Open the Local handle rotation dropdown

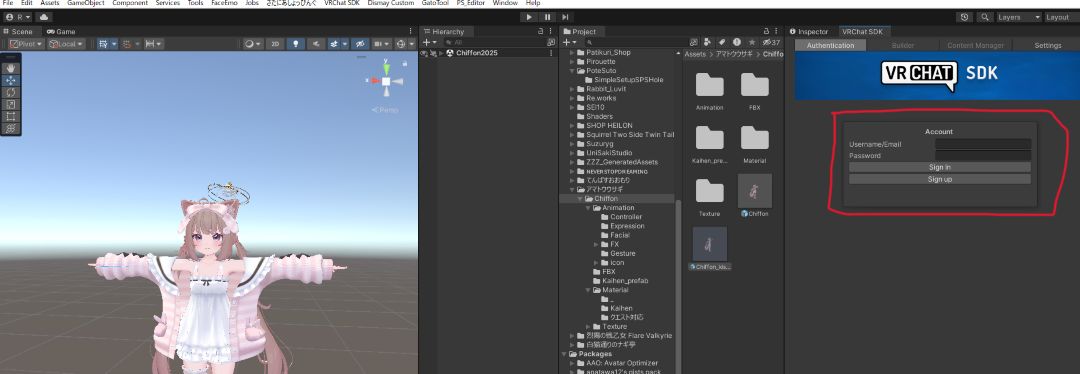[x=66, y=43]
